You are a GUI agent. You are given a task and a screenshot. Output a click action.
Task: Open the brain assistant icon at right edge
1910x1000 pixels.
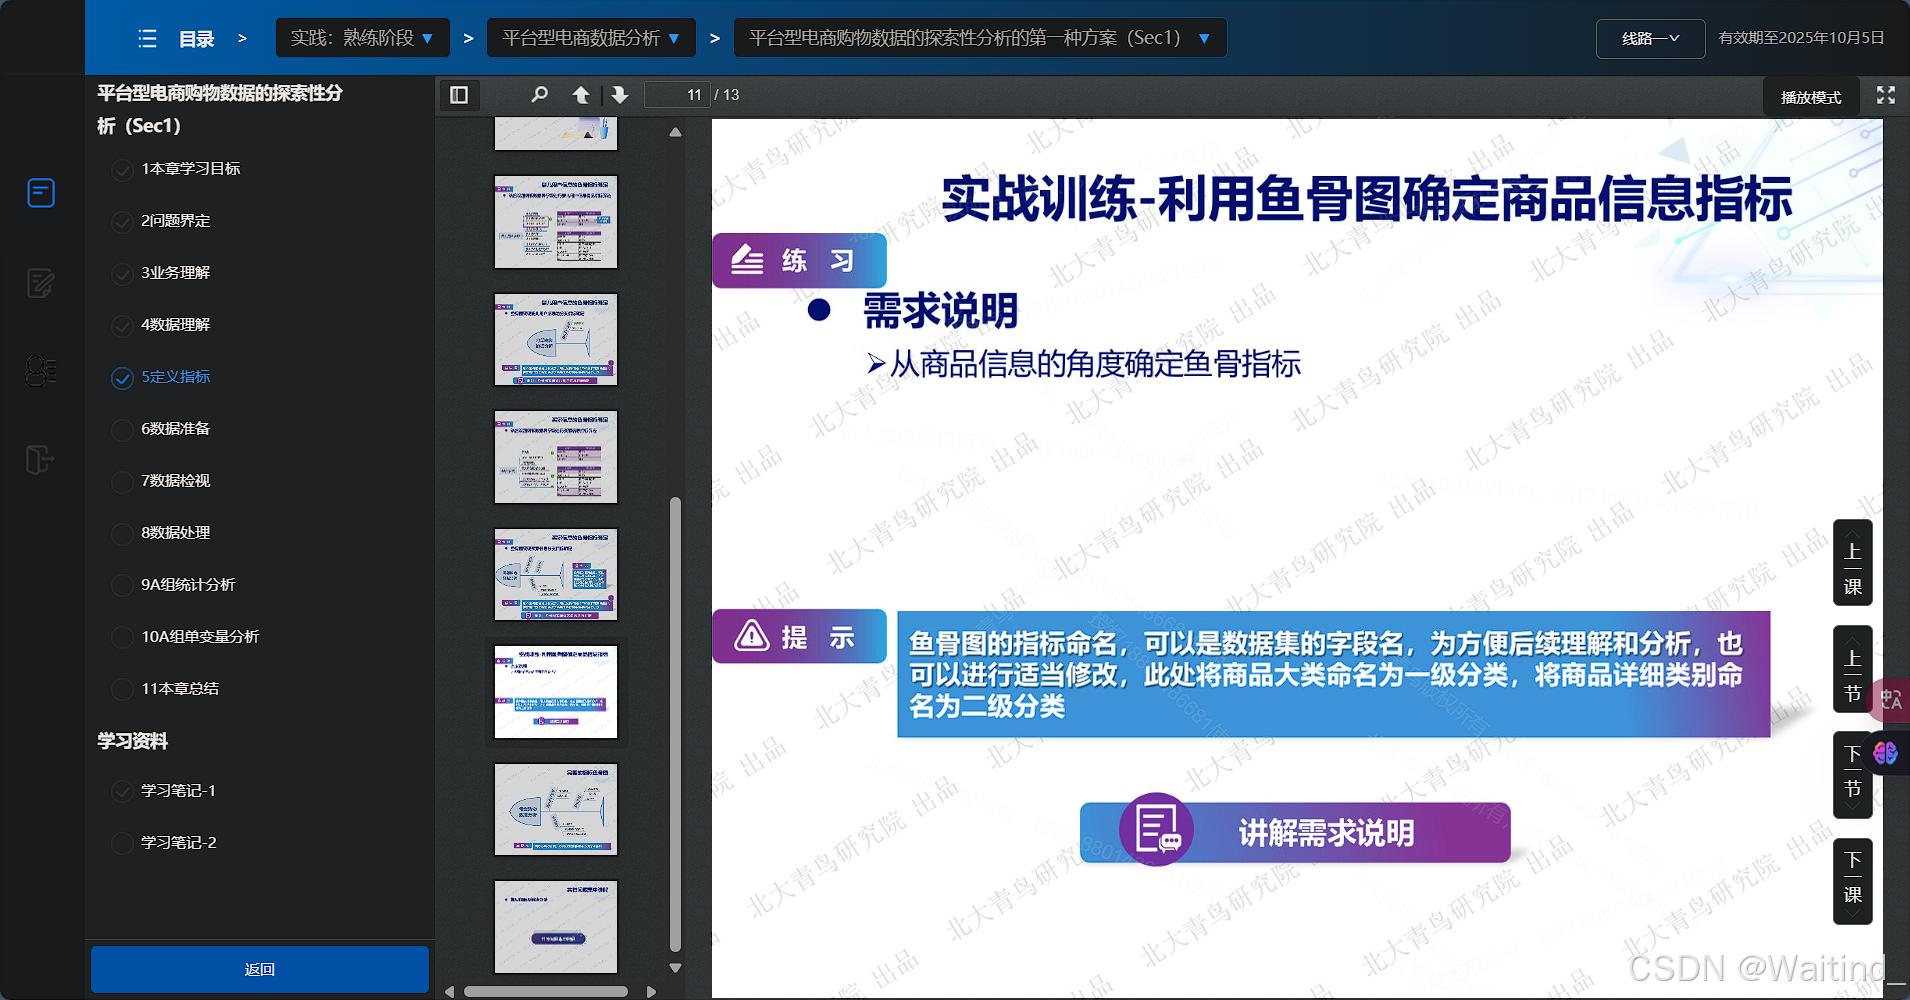1886,752
